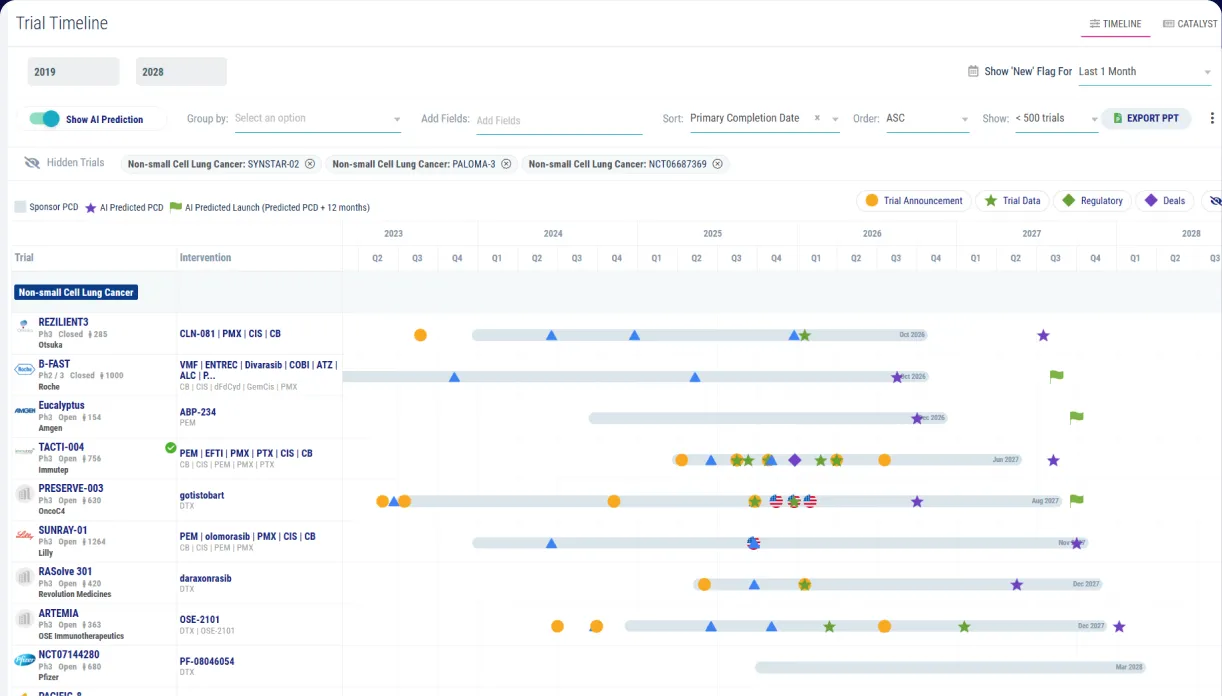Image resolution: width=1222 pixels, height=696 pixels.
Task: Open the Eucalyptus trial link
Action: click(61, 405)
